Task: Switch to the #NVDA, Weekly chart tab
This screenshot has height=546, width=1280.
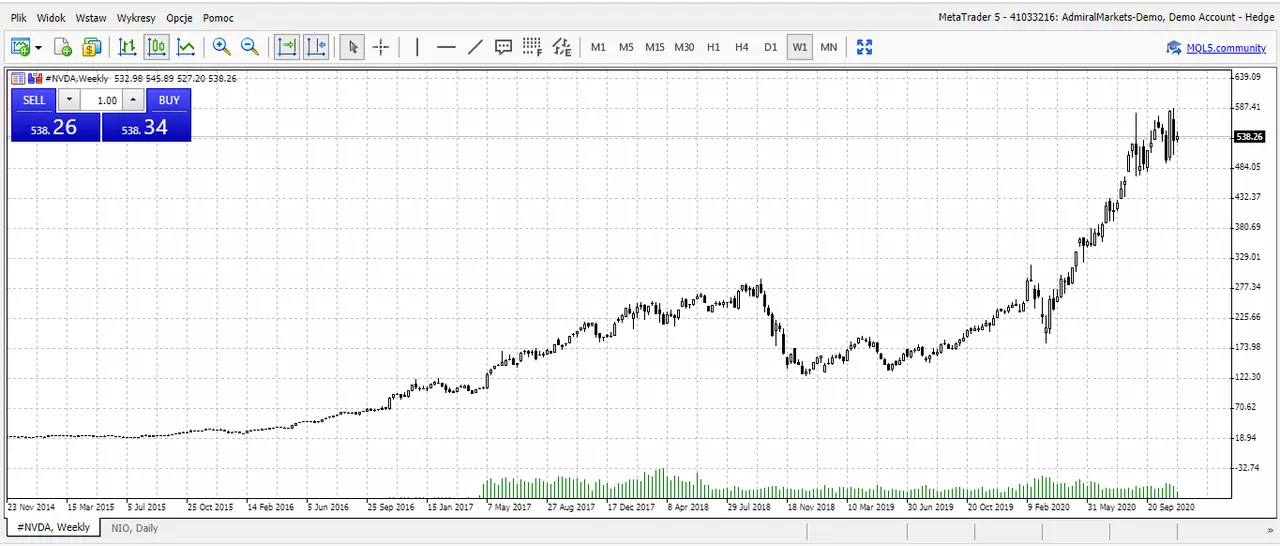Action: (53, 527)
